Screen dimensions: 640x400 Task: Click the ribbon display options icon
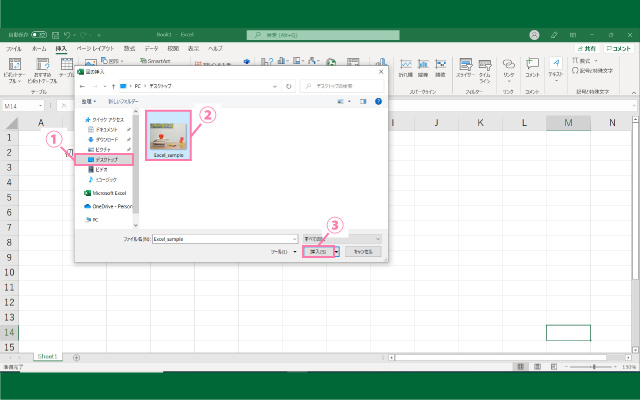[573, 35]
